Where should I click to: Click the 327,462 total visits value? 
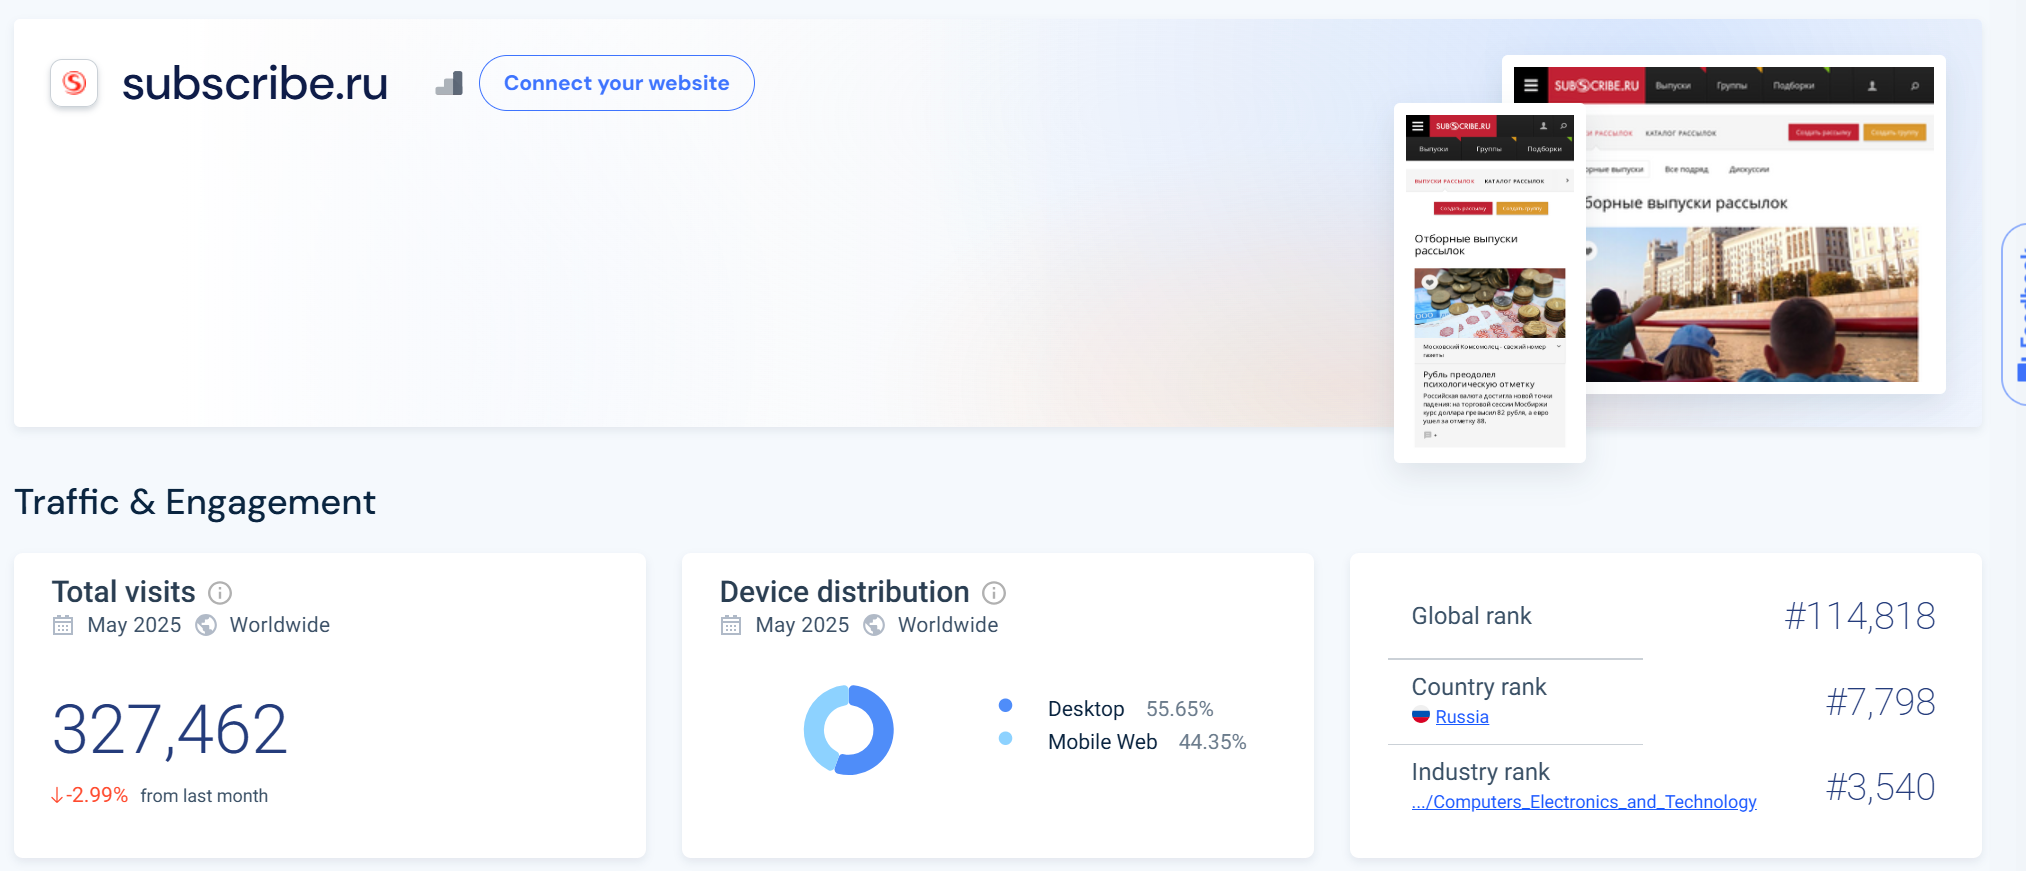tap(170, 729)
